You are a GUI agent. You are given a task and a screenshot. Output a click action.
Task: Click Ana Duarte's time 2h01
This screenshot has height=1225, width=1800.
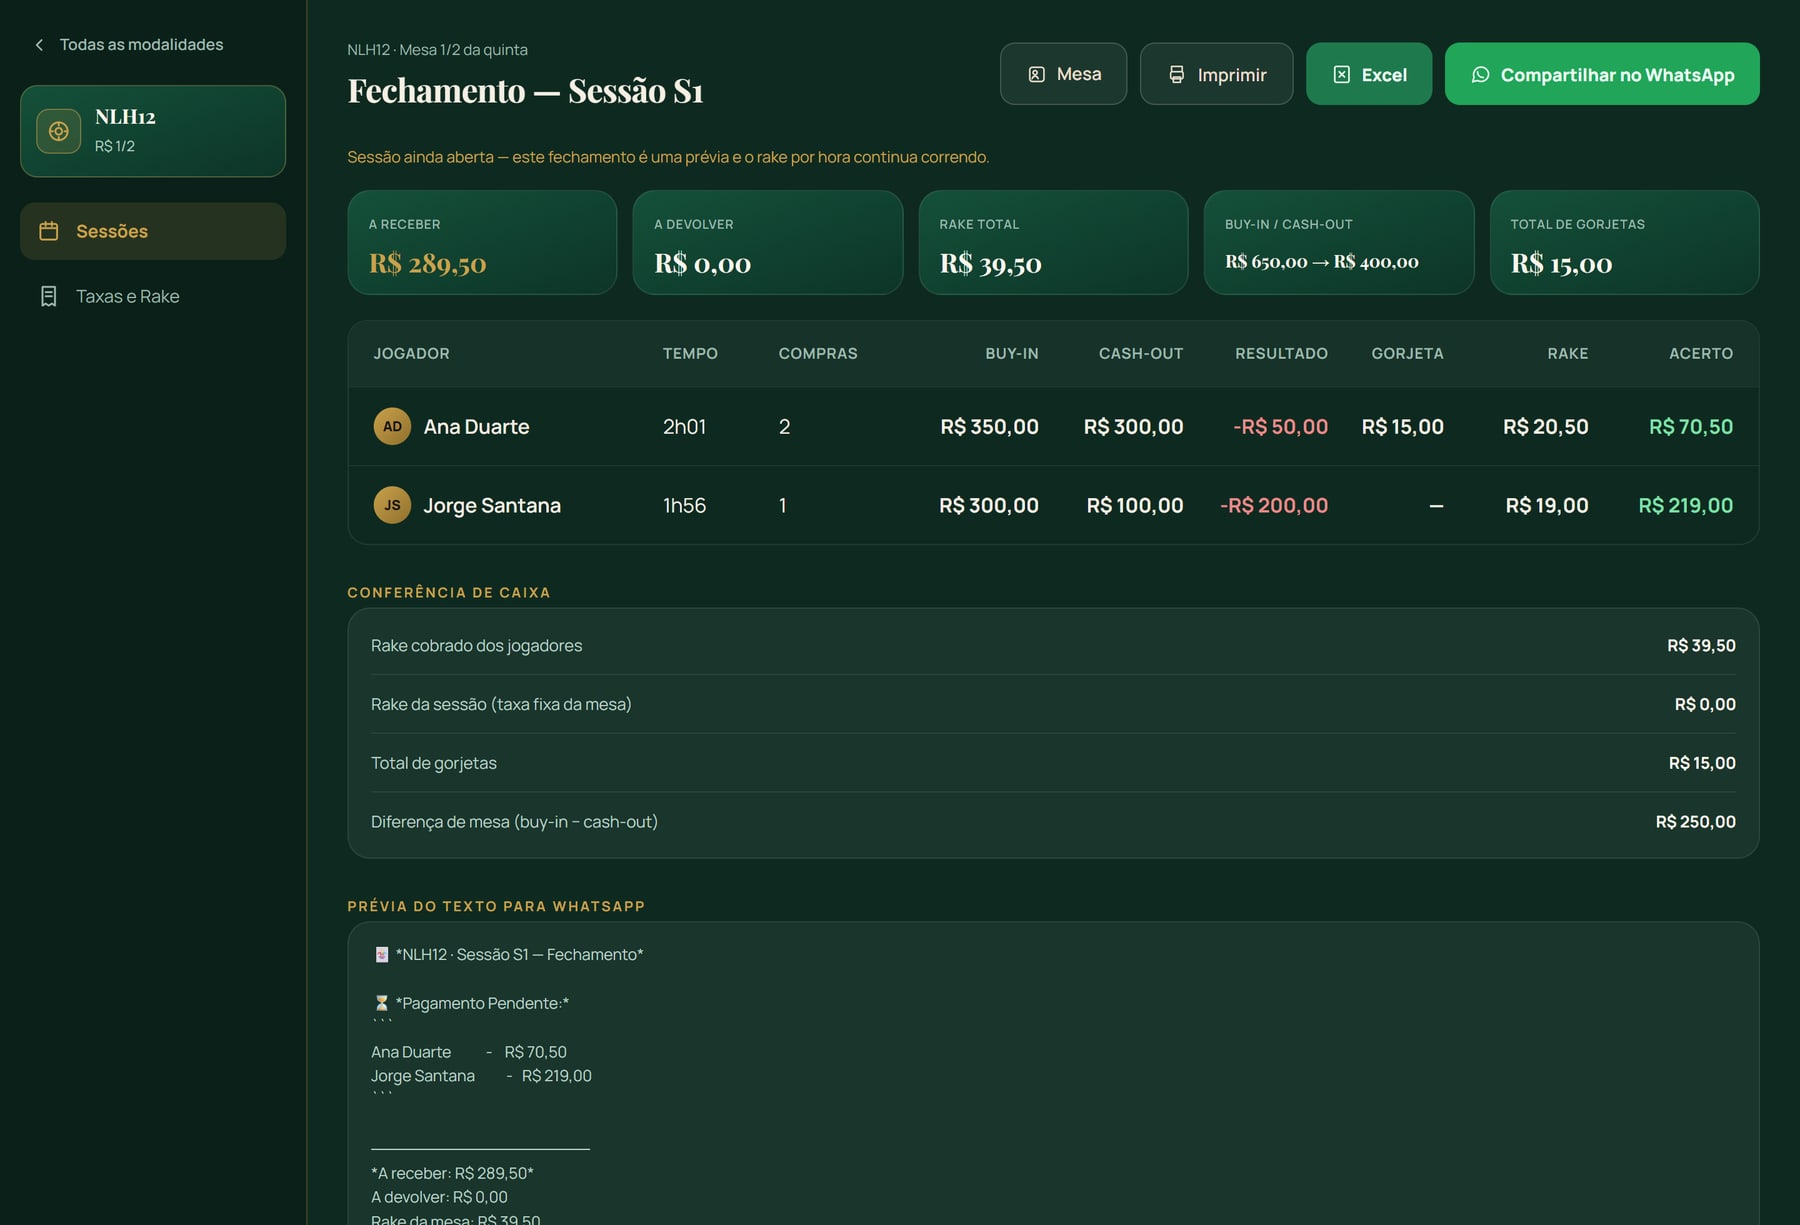[x=684, y=427]
